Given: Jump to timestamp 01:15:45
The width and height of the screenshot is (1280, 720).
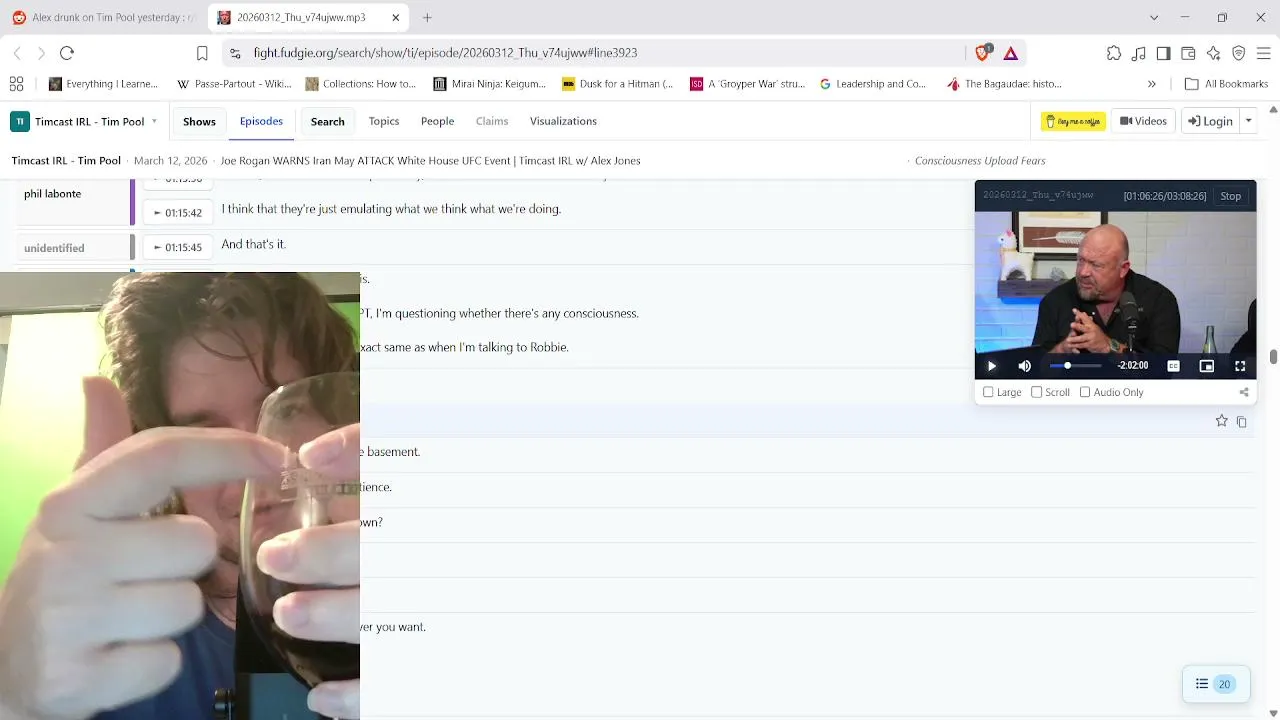Looking at the screenshot, I should click(177, 247).
